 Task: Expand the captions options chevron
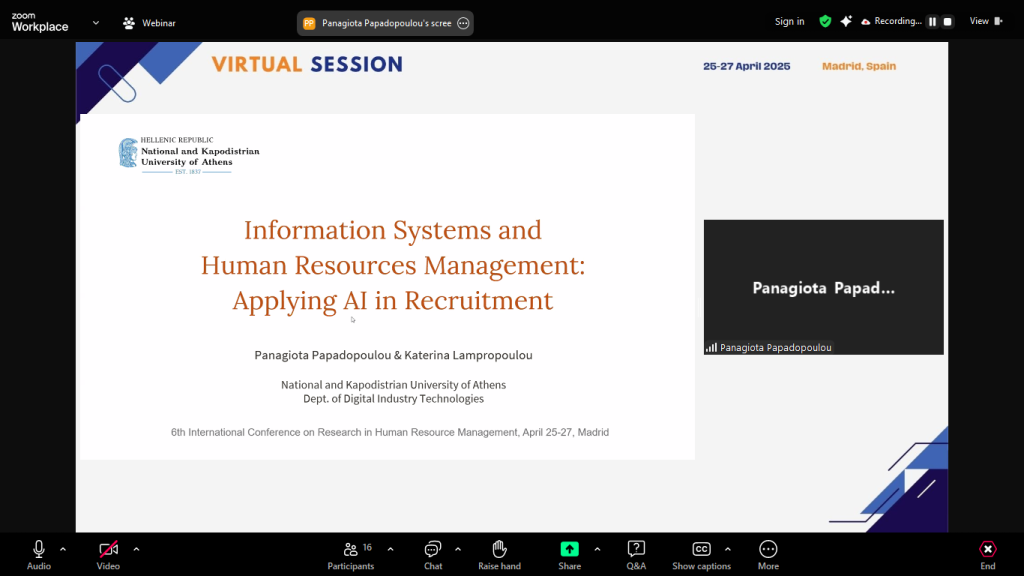[727, 549]
